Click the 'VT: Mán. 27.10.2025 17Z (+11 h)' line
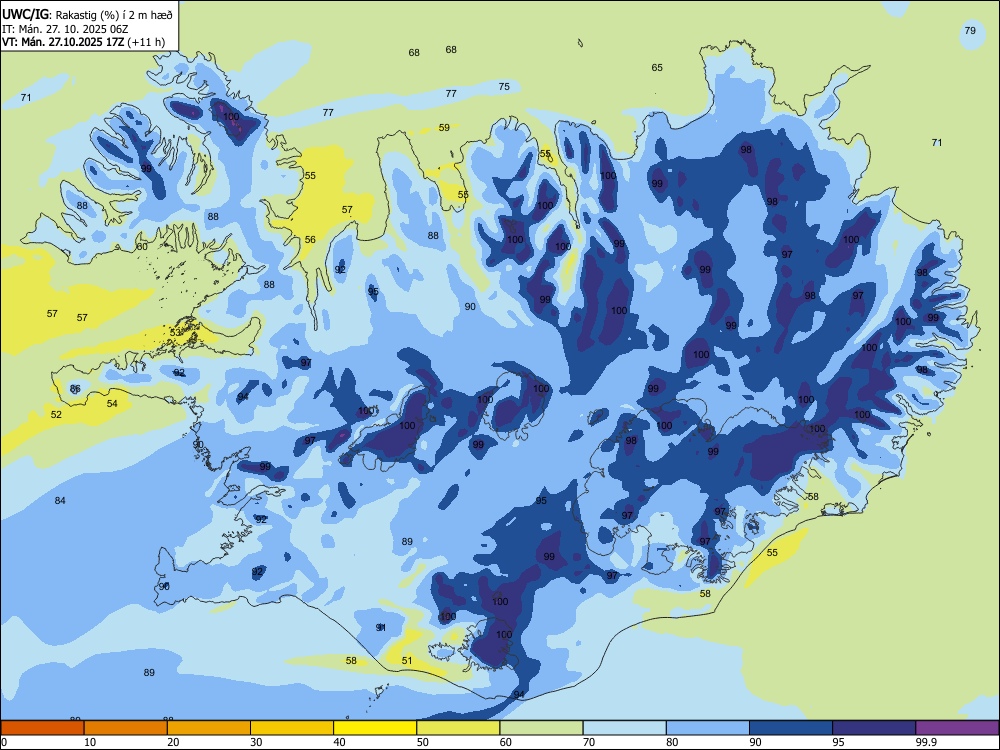 (x=84, y=42)
